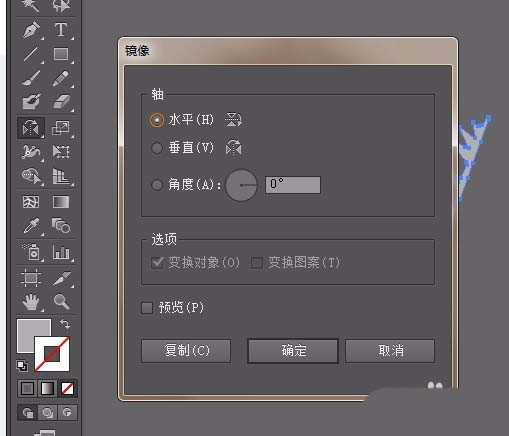Click the angle 0° input field
The width and height of the screenshot is (509, 436).
pyautogui.click(x=293, y=185)
